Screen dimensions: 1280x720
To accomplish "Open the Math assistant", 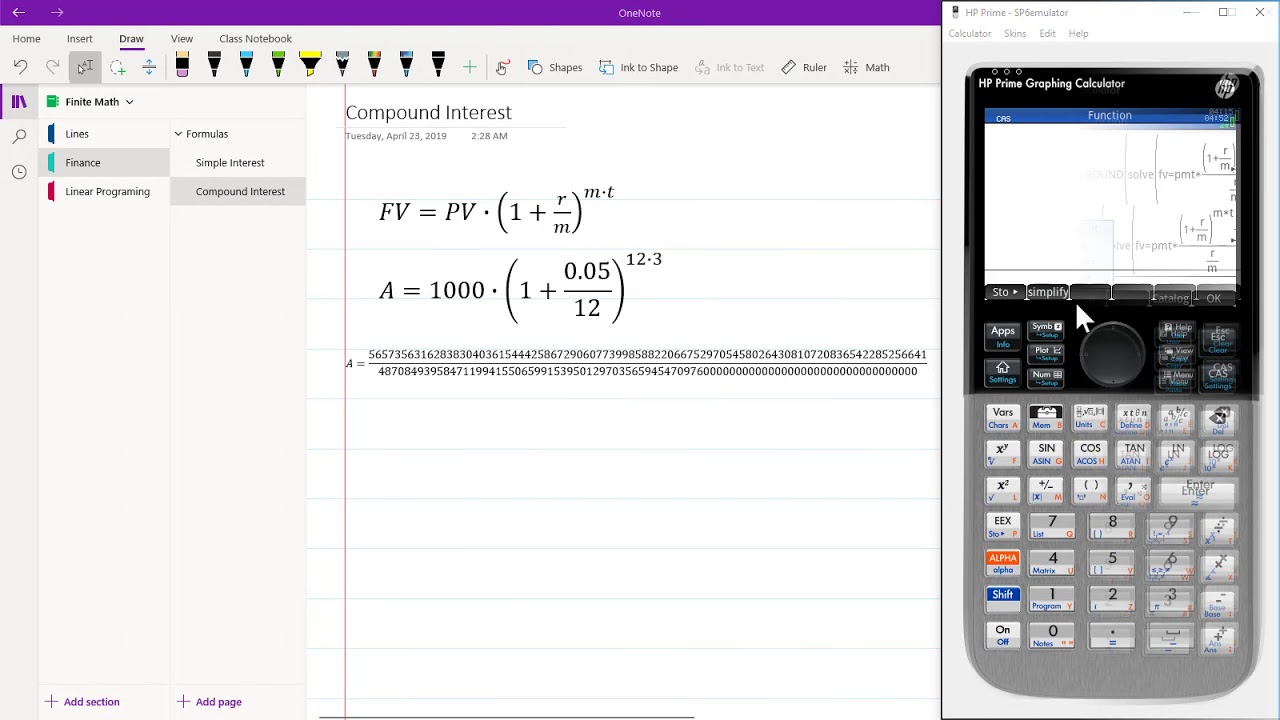I will [x=866, y=67].
